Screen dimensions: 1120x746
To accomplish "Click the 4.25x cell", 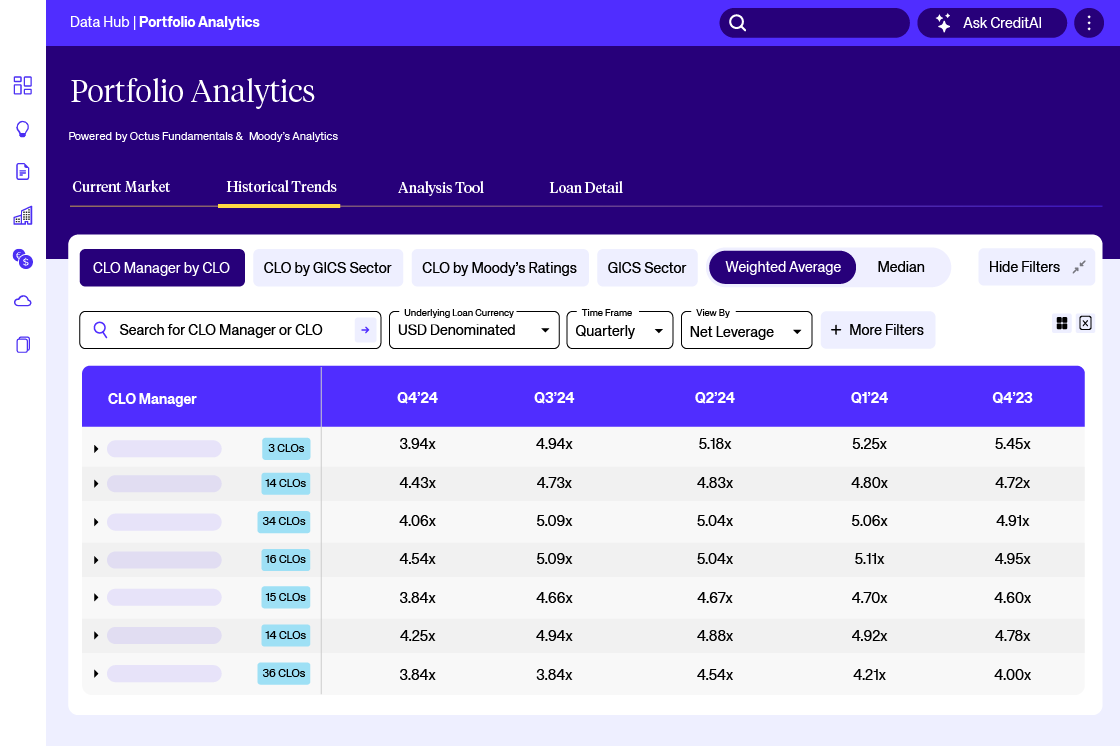I will pos(417,636).
